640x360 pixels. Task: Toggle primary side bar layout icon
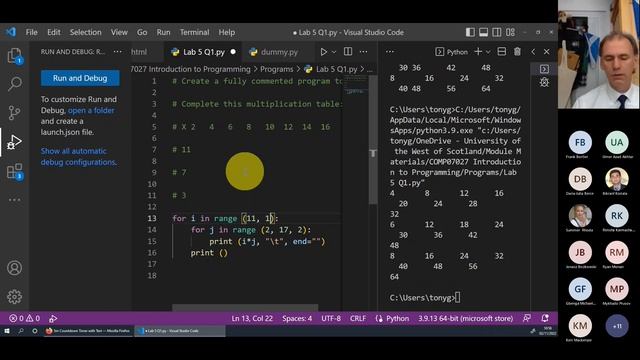coord(470,32)
